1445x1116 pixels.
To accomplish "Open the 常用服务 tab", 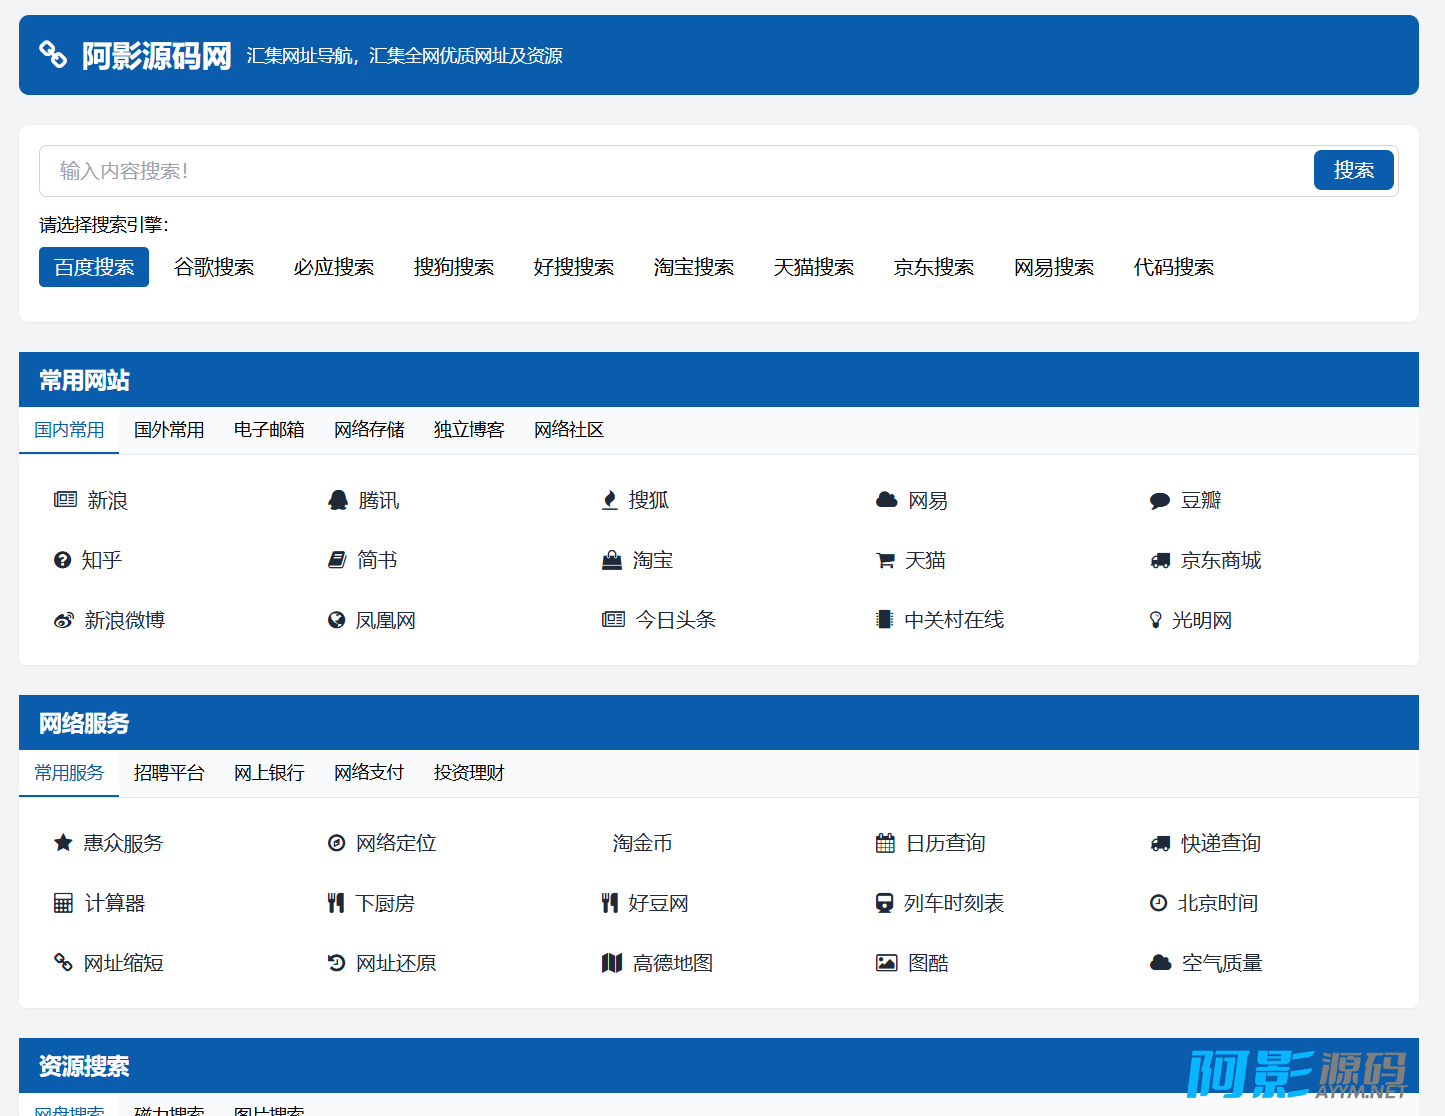I will click(69, 773).
